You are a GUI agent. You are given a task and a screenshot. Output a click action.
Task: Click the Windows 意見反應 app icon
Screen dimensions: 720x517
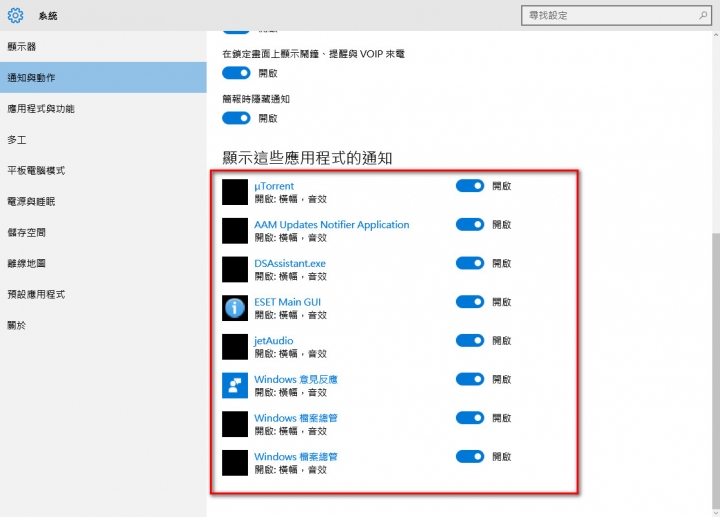[x=235, y=385]
